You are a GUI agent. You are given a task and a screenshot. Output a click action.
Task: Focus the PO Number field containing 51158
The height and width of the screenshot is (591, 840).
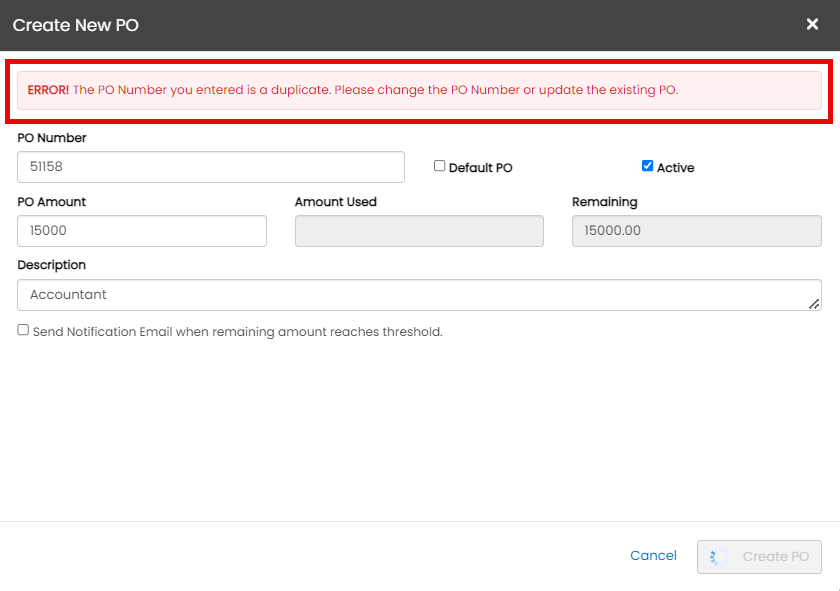pos(211,167)
